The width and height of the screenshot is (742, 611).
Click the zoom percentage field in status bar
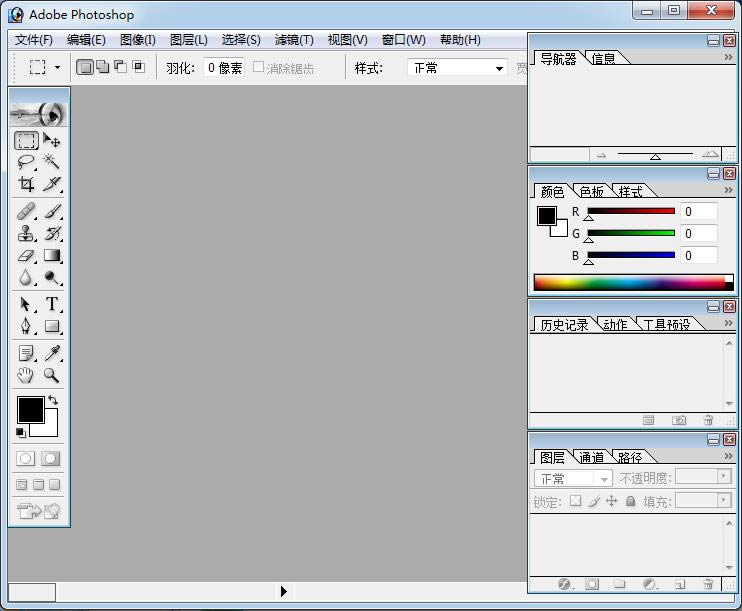point(32,592)
